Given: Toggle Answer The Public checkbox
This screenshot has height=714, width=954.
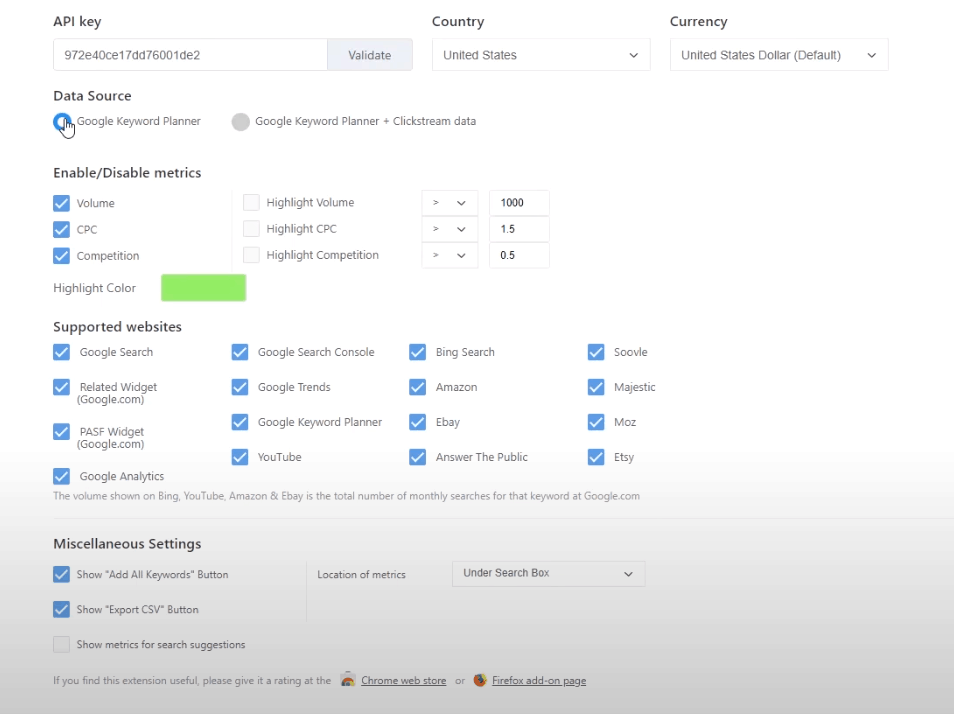Looking at the screenshot, I should click(x=417, y=457).
